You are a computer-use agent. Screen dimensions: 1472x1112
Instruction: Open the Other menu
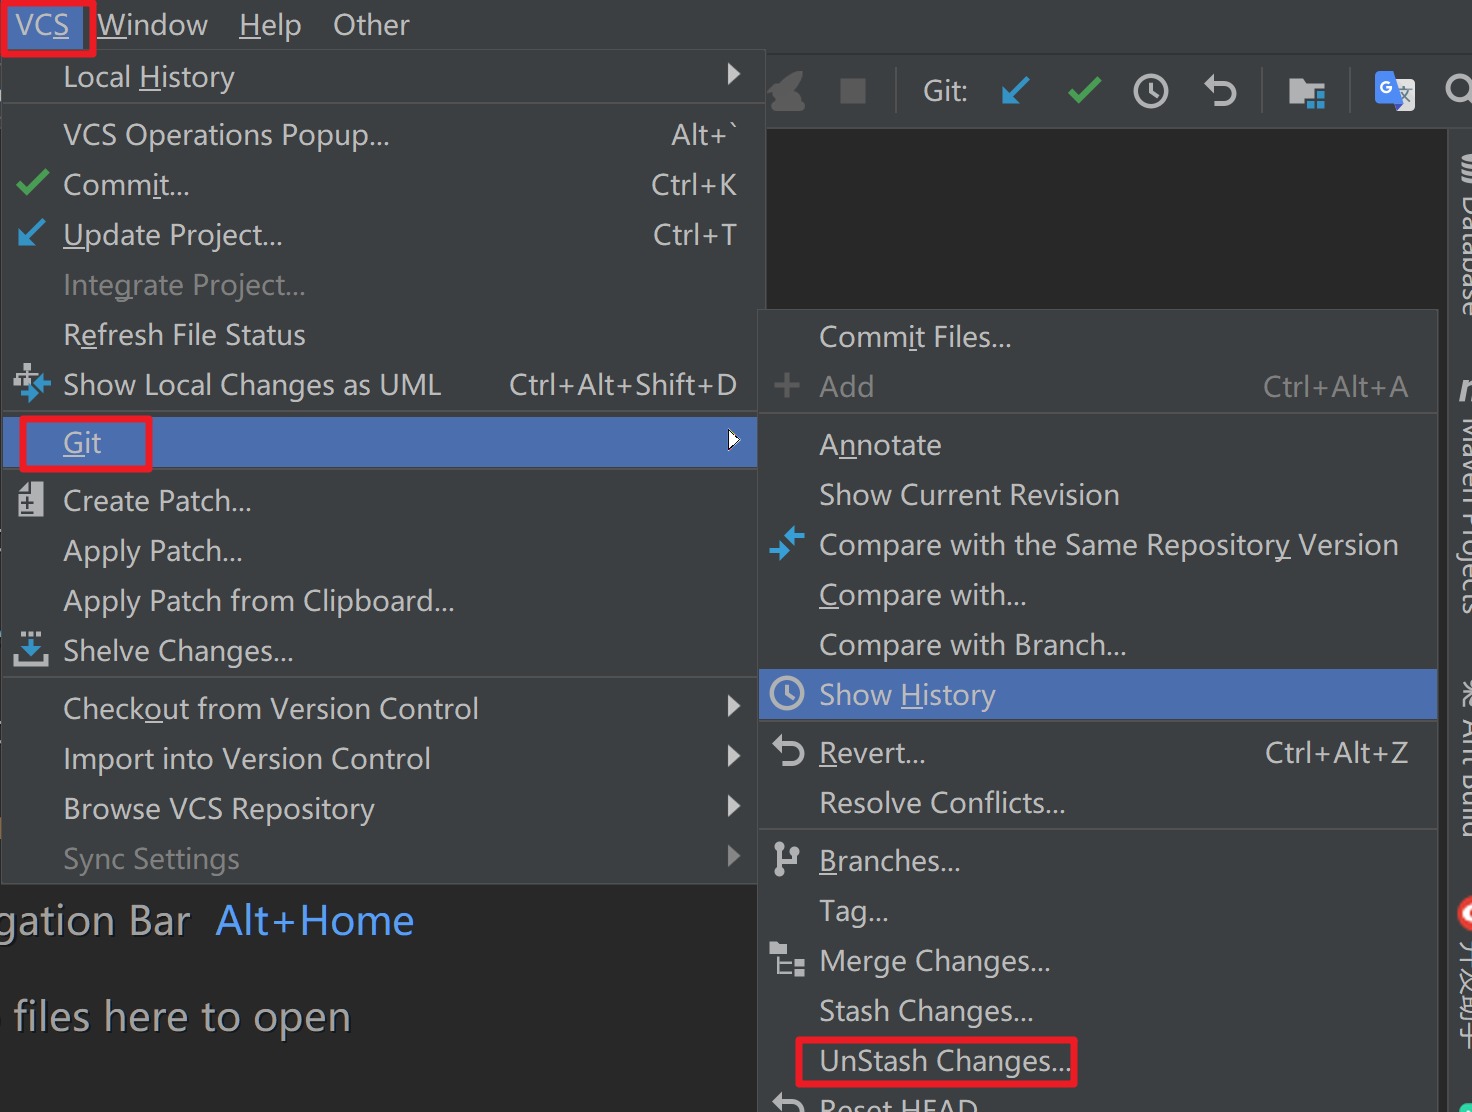(x=371, y=25)
